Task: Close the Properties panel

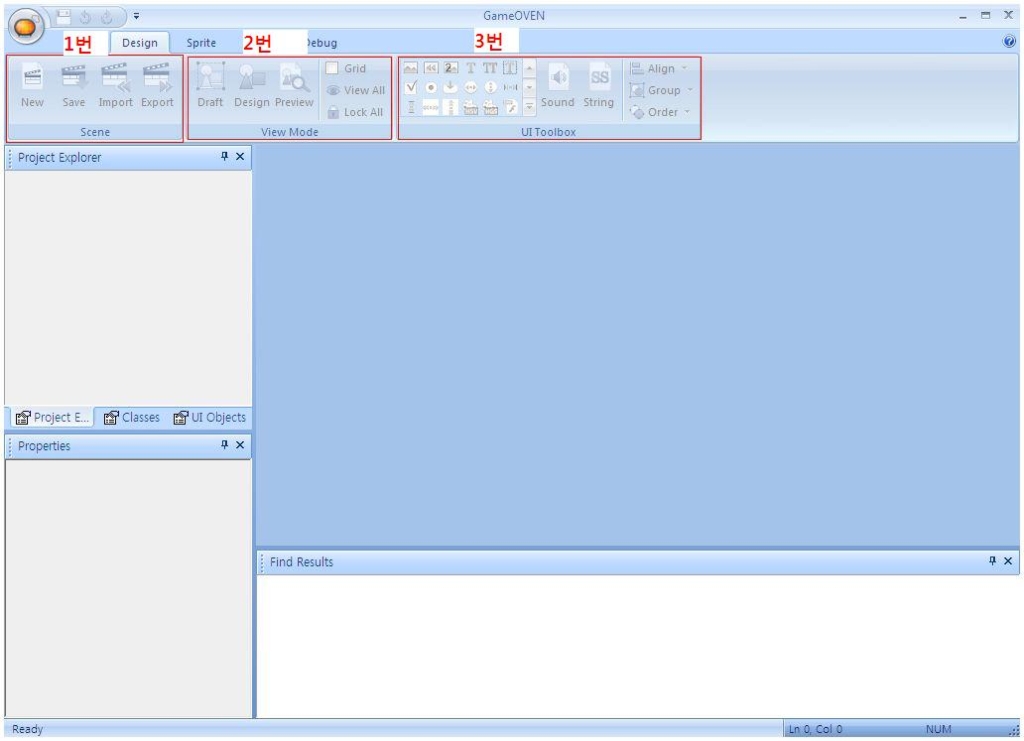Action: pyautogui.click(x=240, y=445)
